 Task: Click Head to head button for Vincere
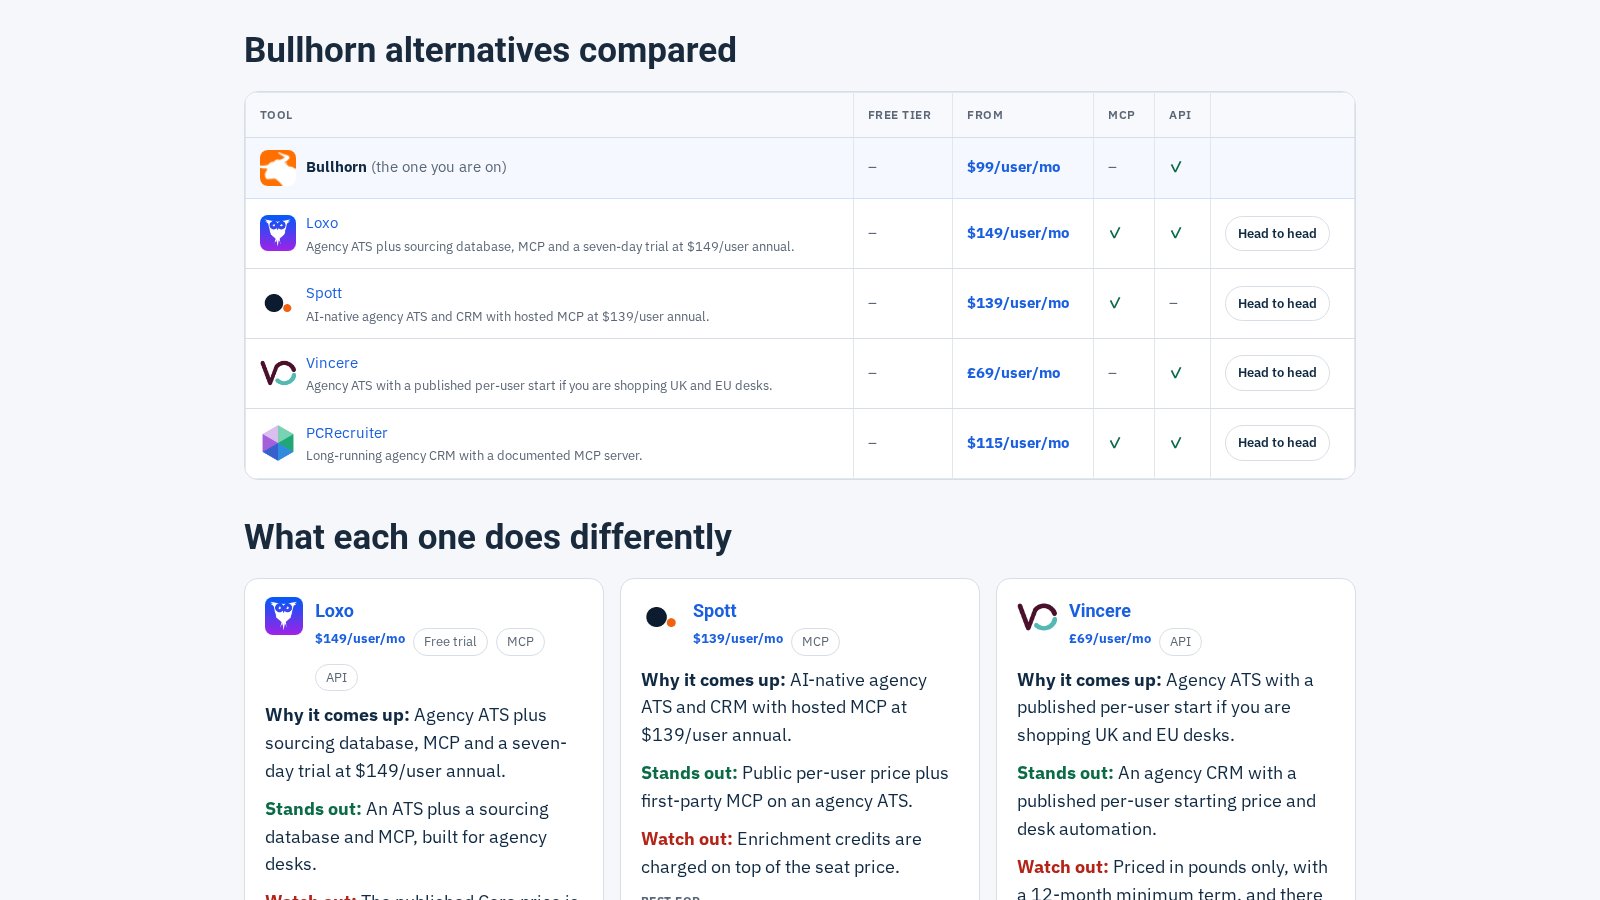coord(1277,373)
